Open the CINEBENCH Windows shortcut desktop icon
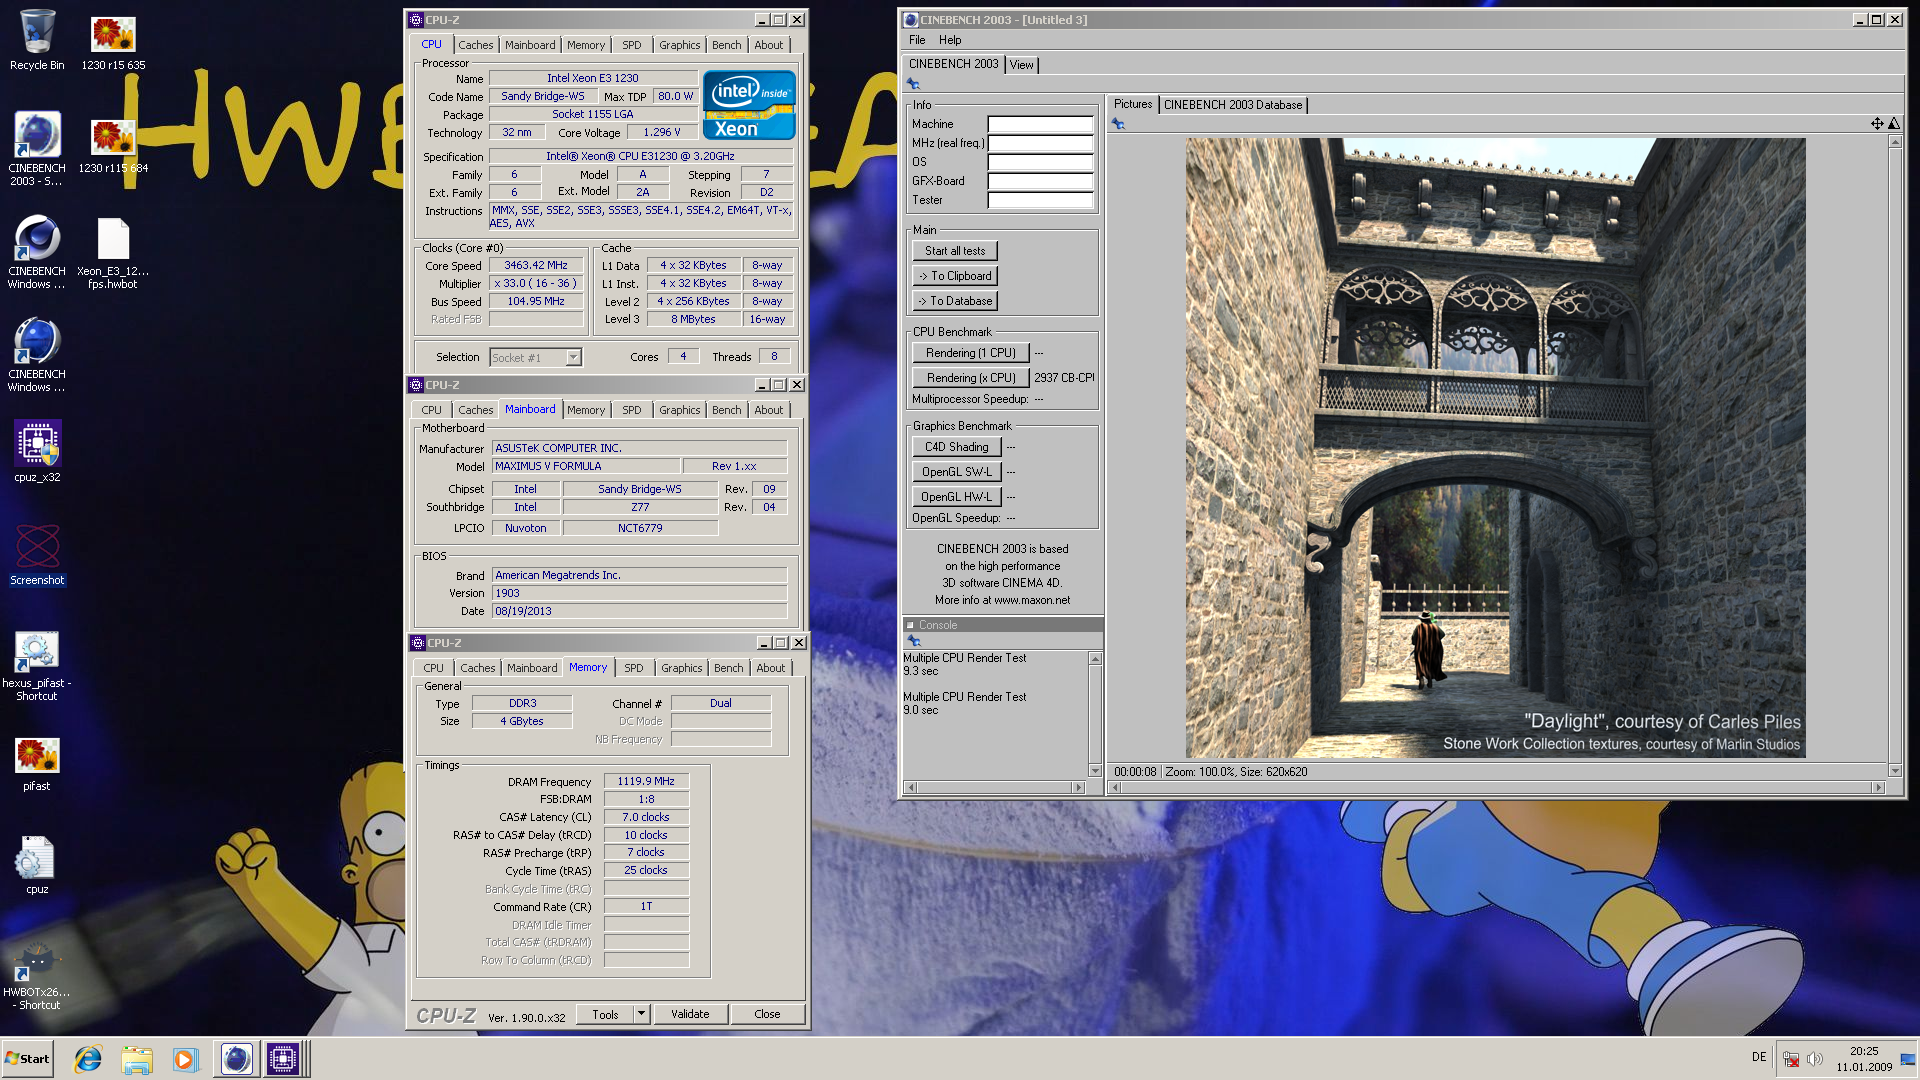This screenshot has height=1080, width=1920. [x=37, y=252]
